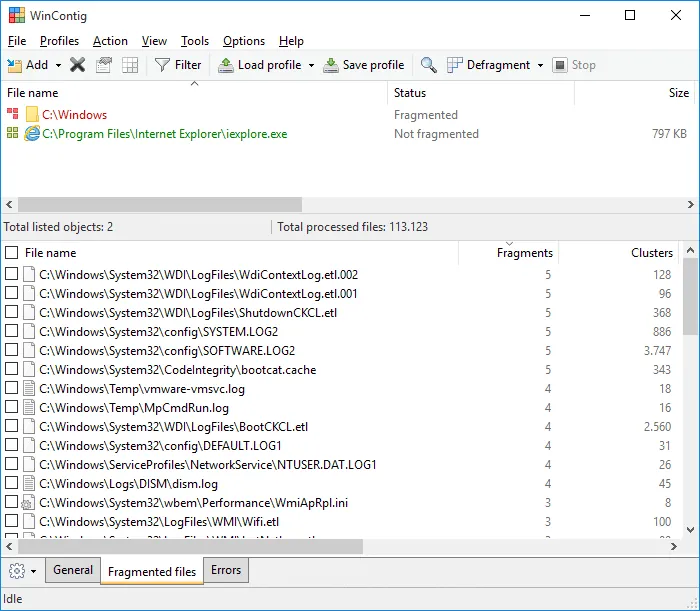Open the Load profile dropdown arrow
Viewport: 700px width, 611px height.
coord(311,66)
